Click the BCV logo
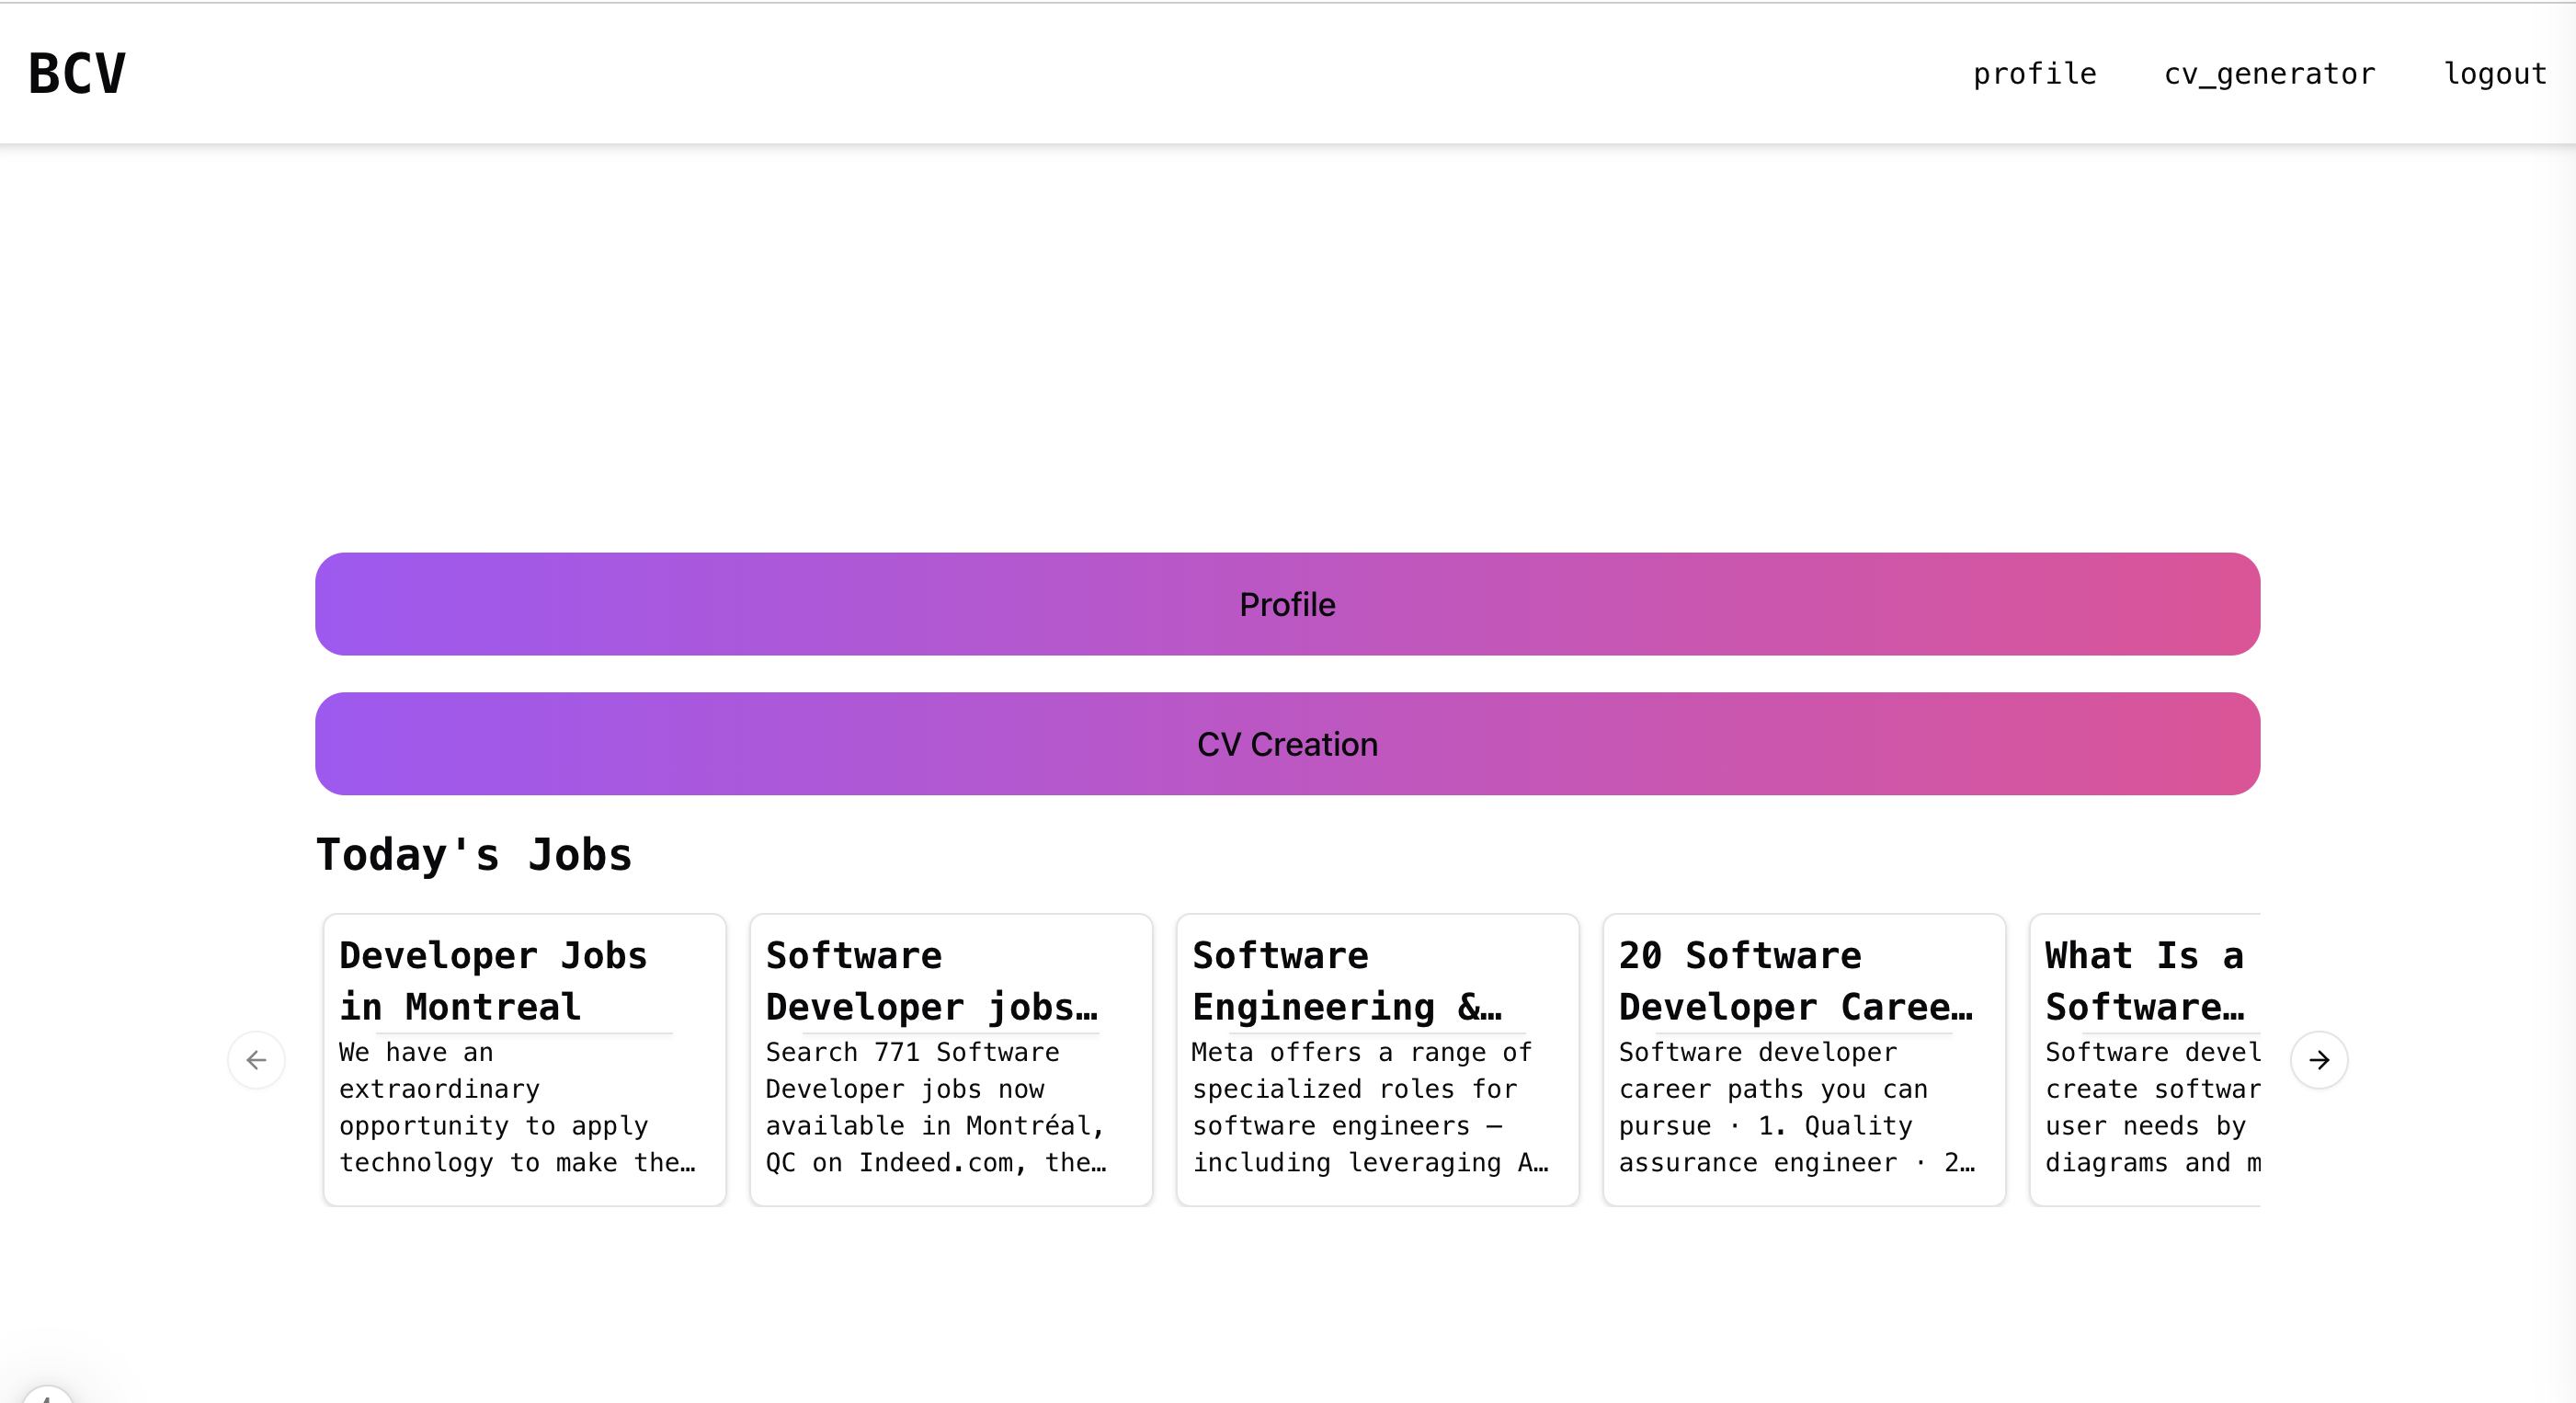This screenshot has width=2576, height=1403. 77,74
